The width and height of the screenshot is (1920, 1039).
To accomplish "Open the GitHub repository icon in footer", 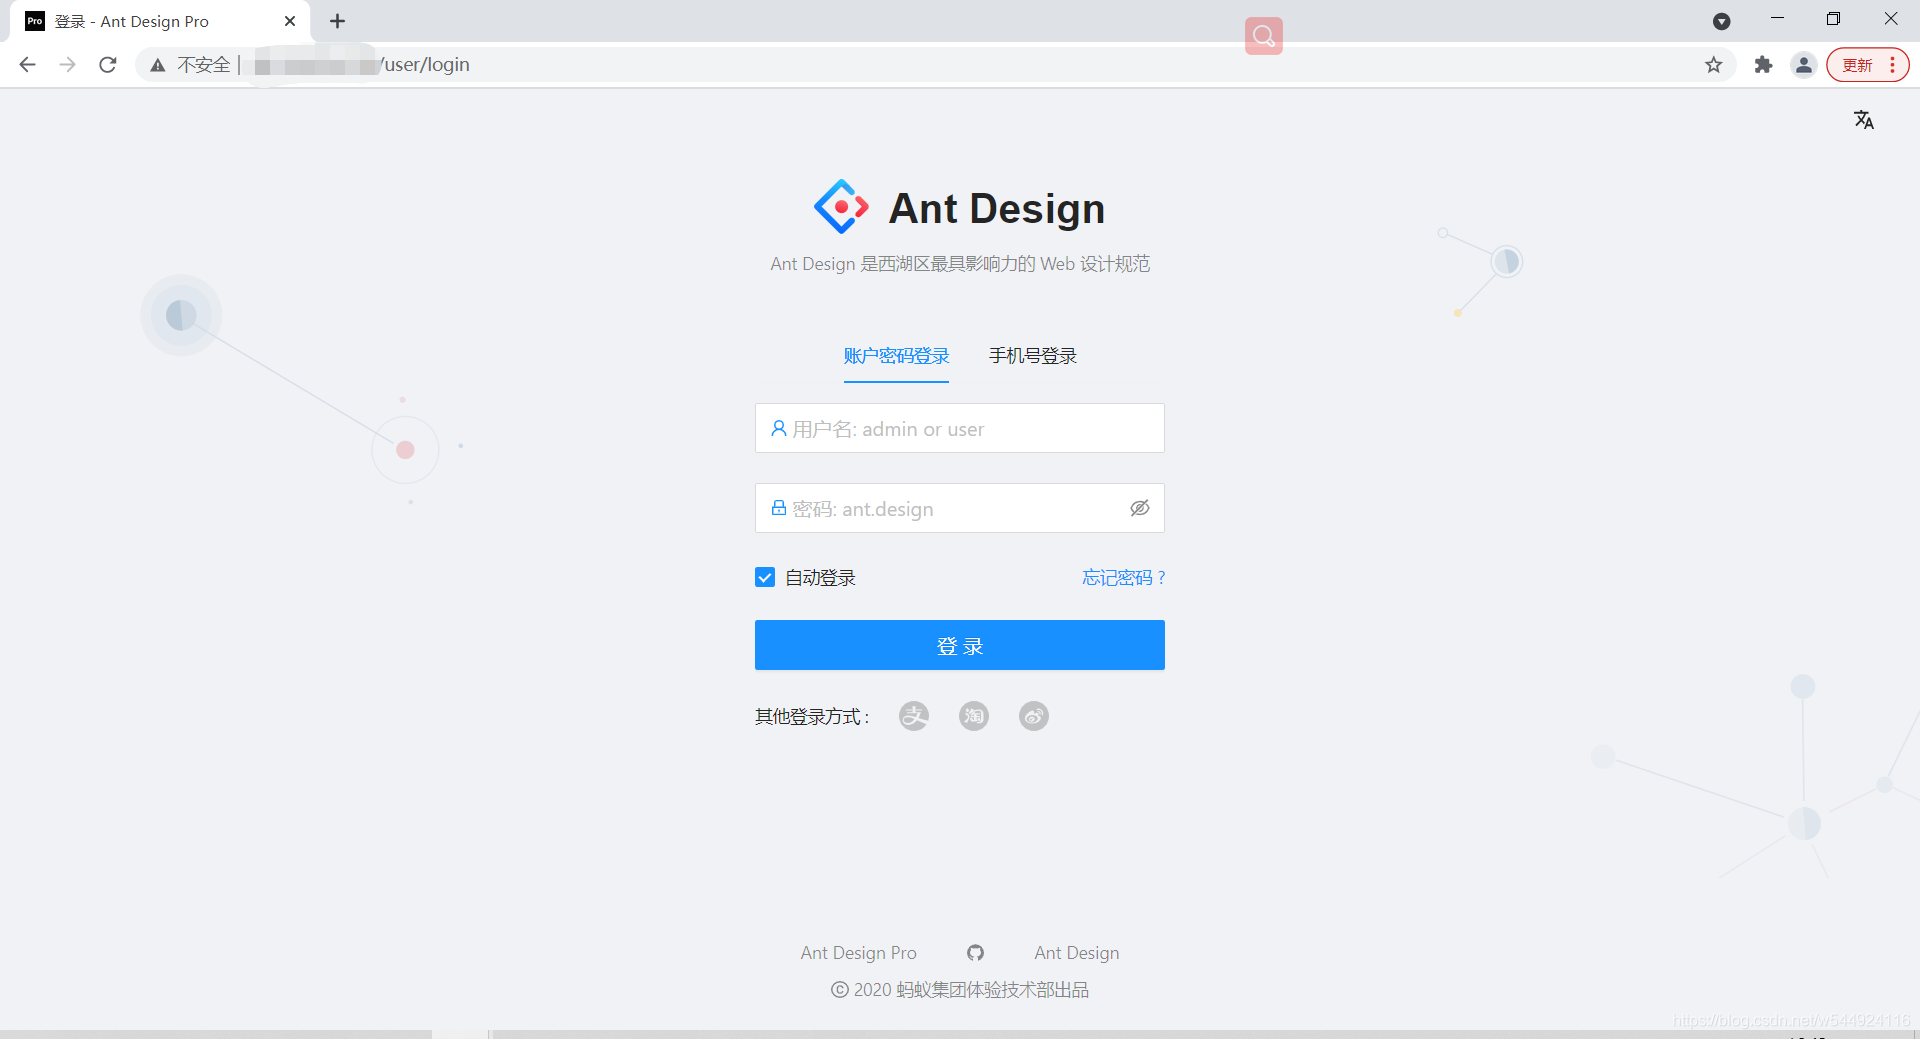I will [975, 953].
